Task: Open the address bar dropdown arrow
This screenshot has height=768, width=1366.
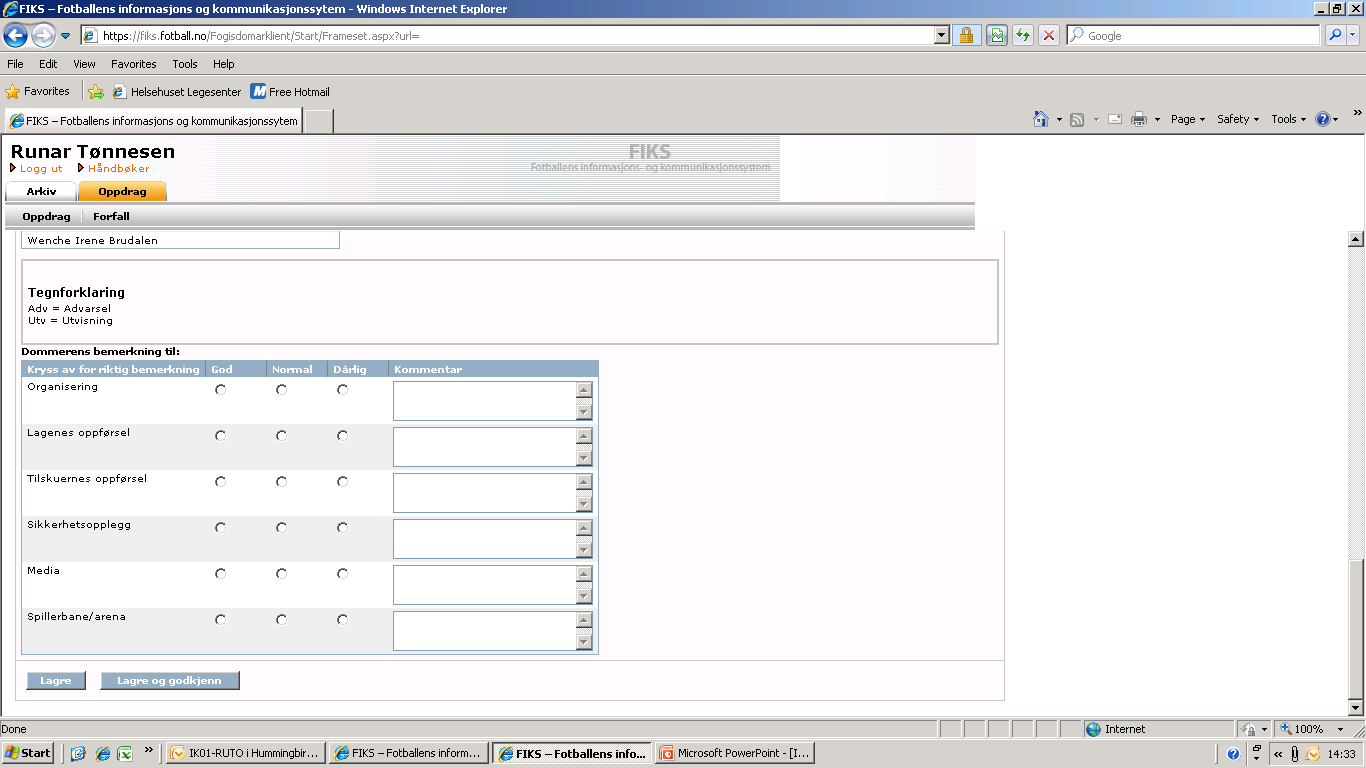Action: [x=941, y=35]
